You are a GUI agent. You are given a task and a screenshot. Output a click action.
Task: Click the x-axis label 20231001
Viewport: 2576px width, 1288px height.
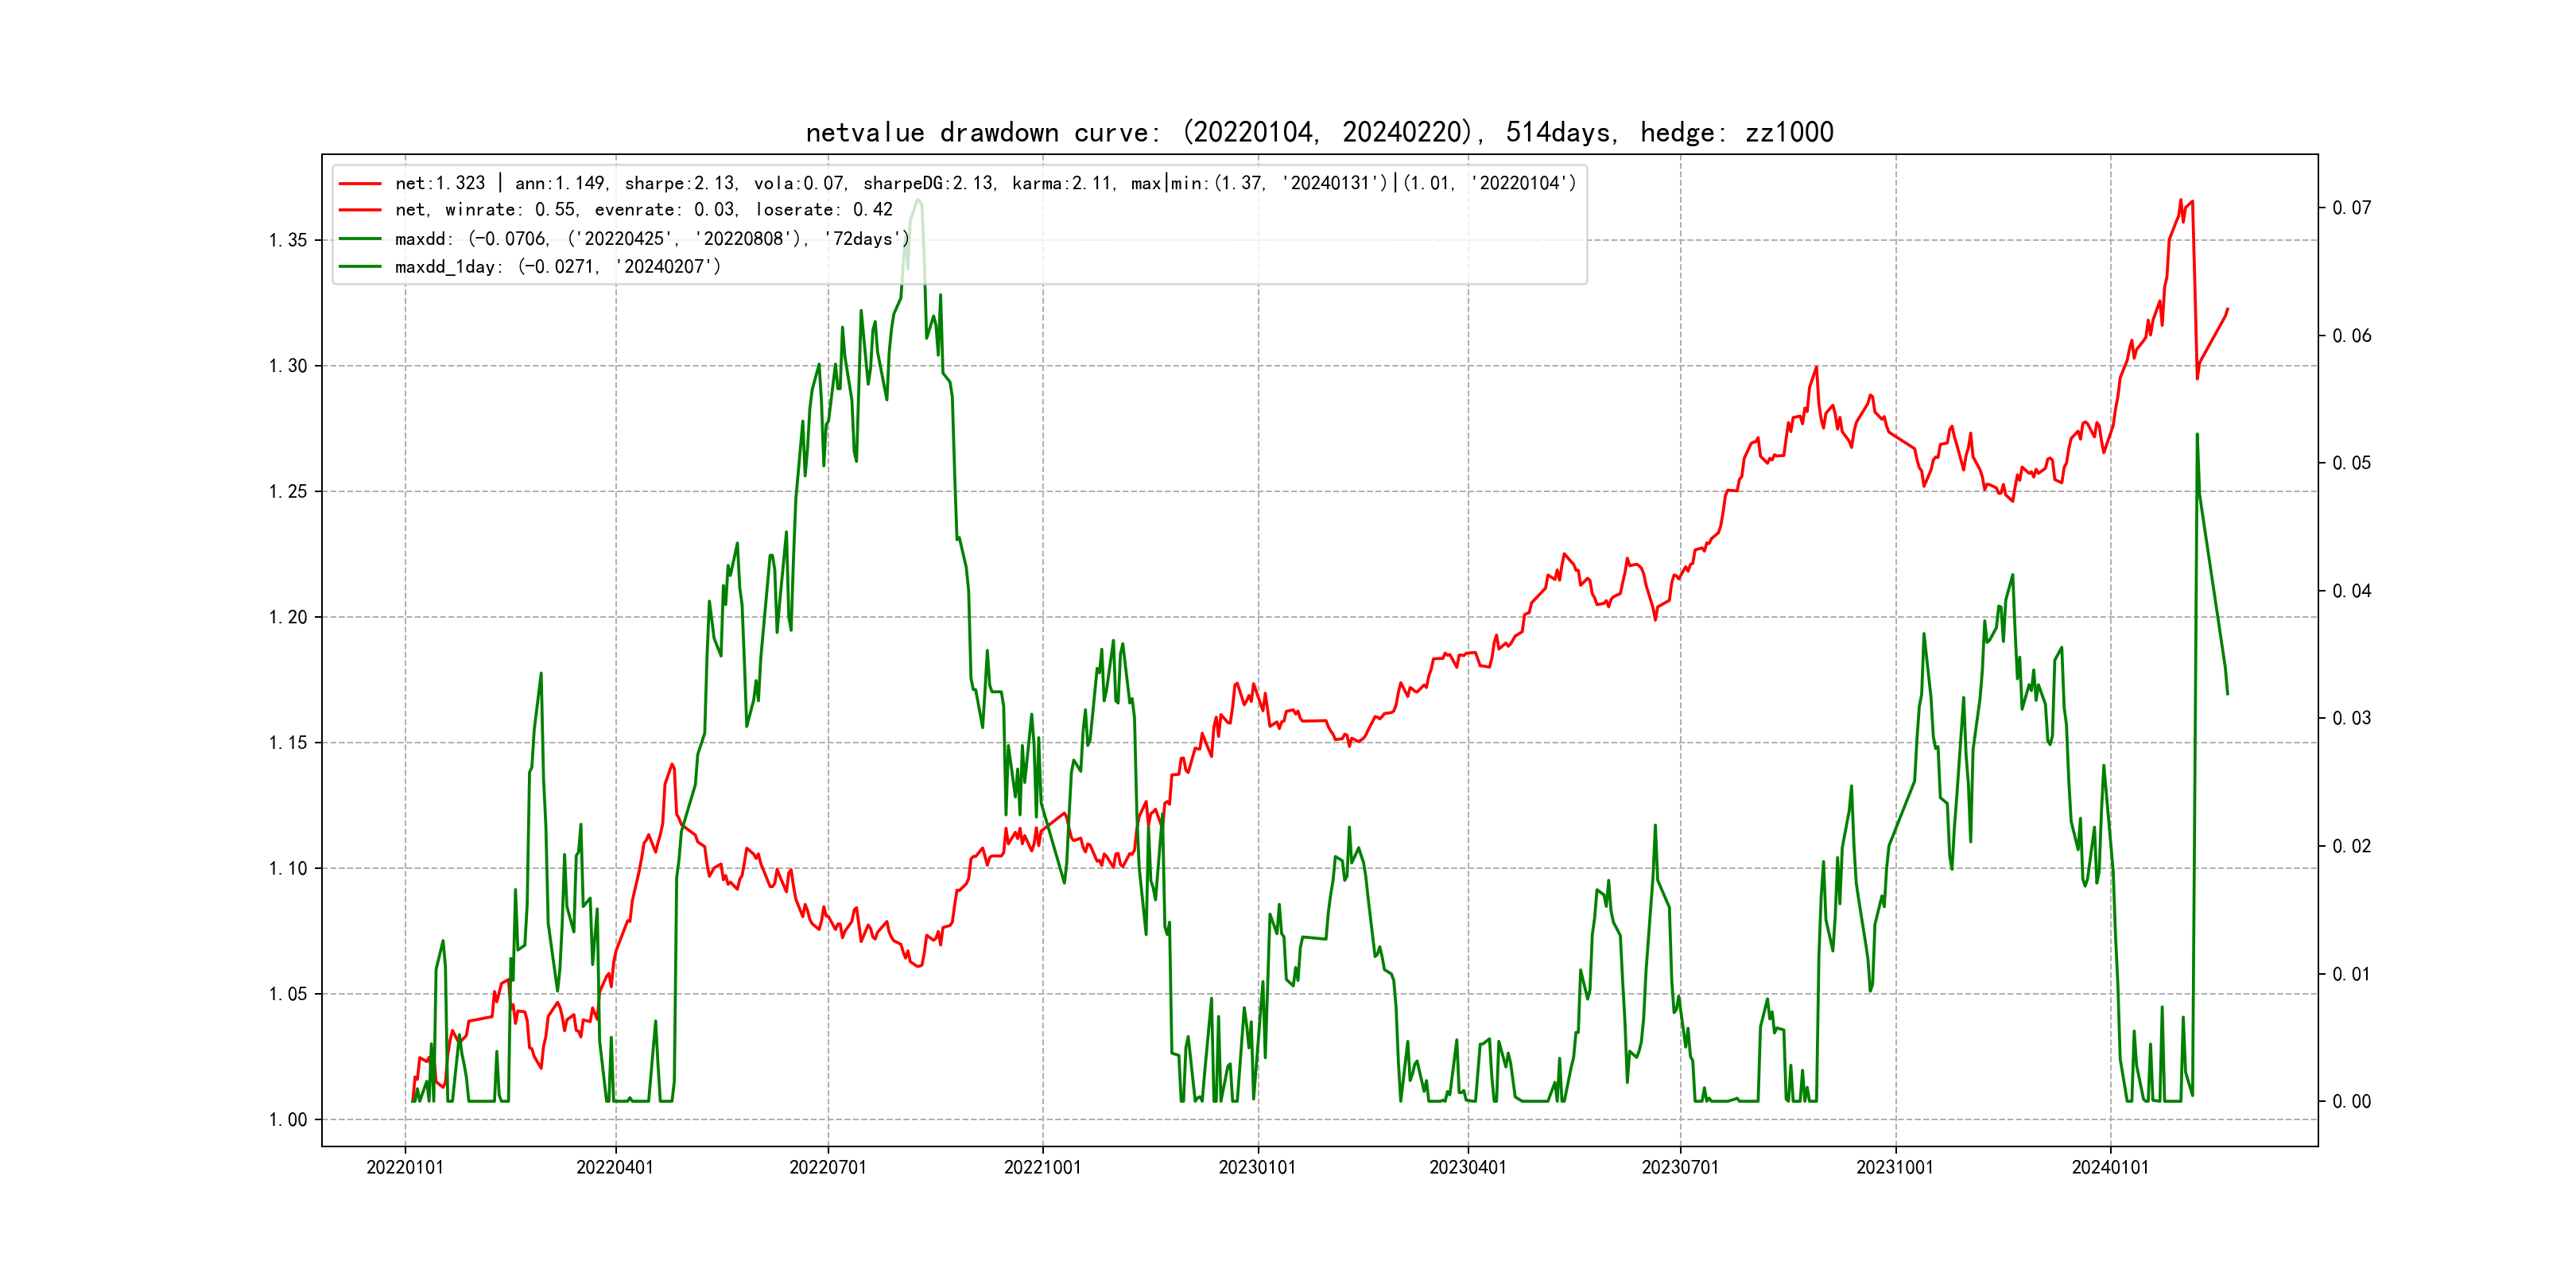(1895, 1167)
